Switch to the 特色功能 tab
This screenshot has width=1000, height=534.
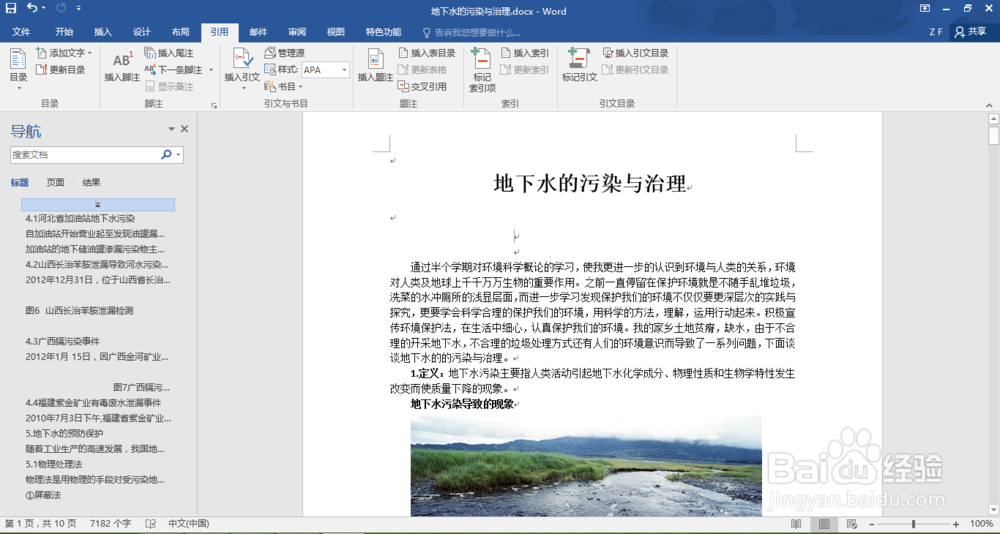[383, 32]
